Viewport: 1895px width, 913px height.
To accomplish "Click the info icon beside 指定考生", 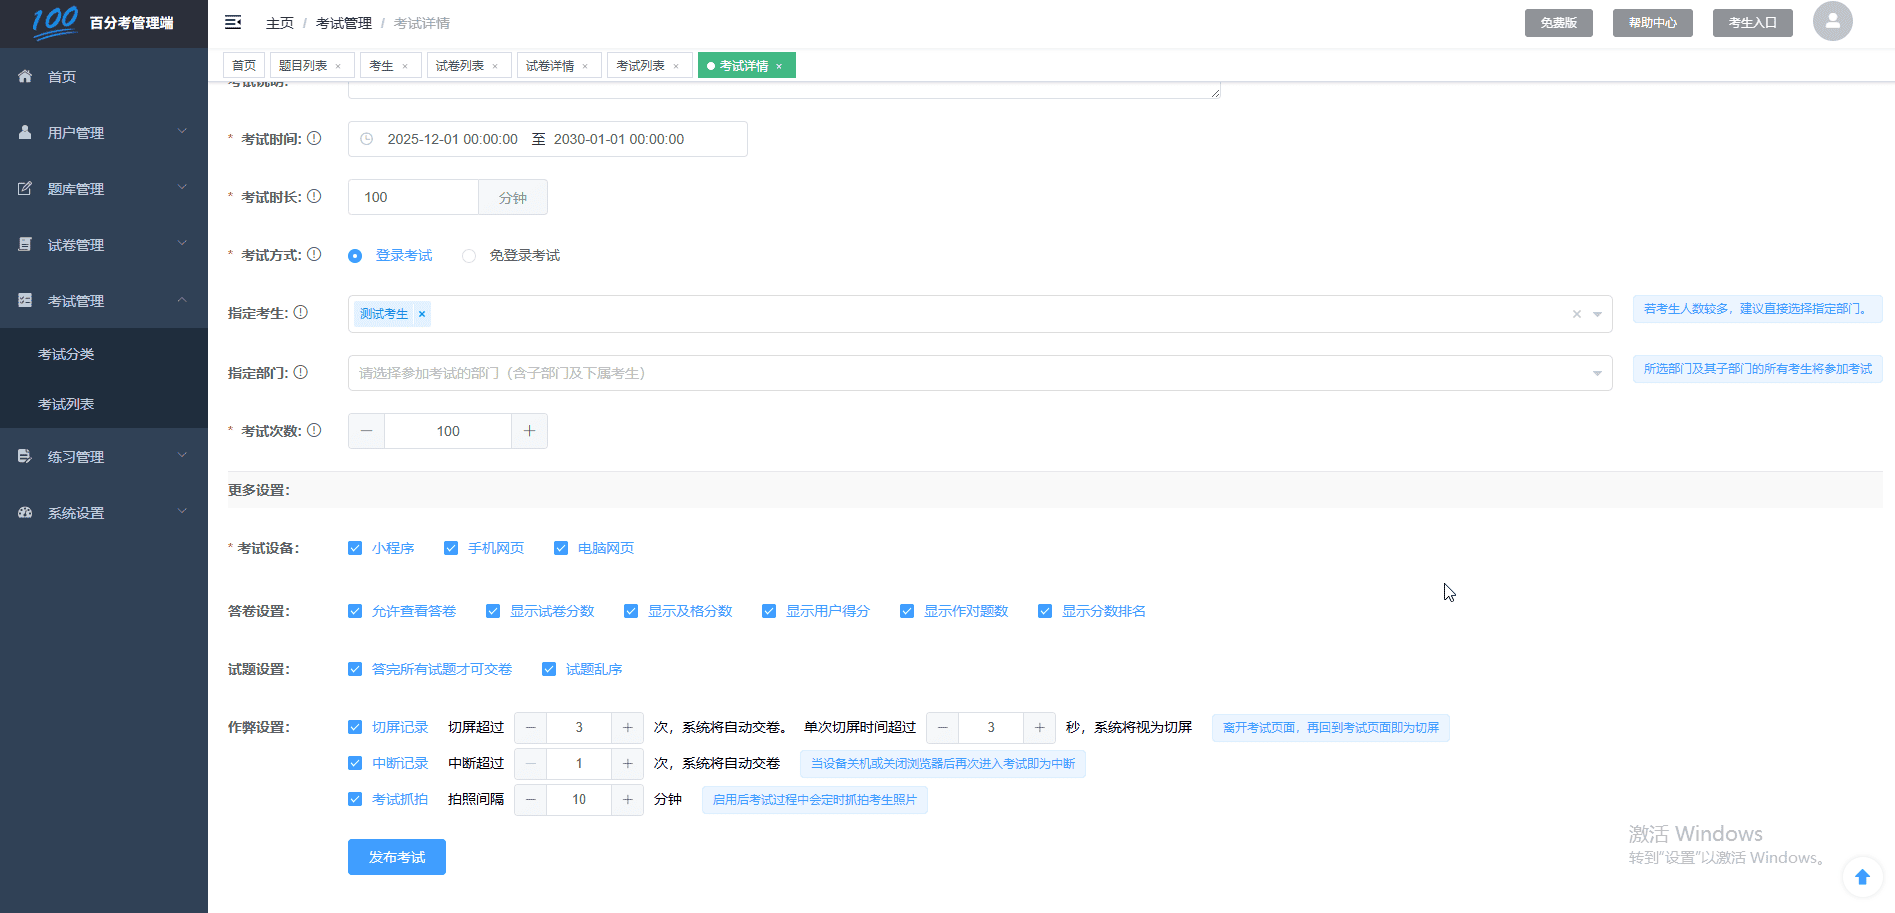I will 300,312.
